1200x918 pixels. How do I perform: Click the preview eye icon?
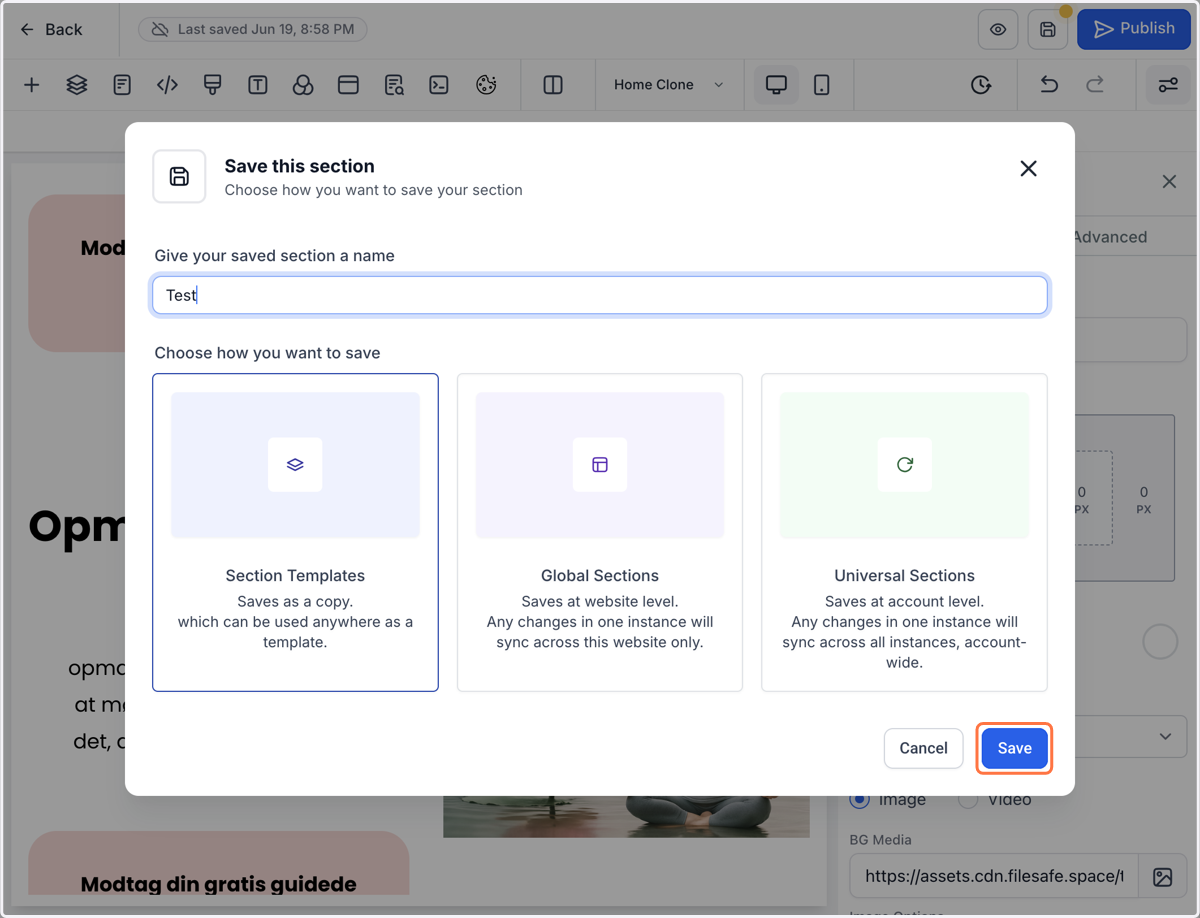998,30
